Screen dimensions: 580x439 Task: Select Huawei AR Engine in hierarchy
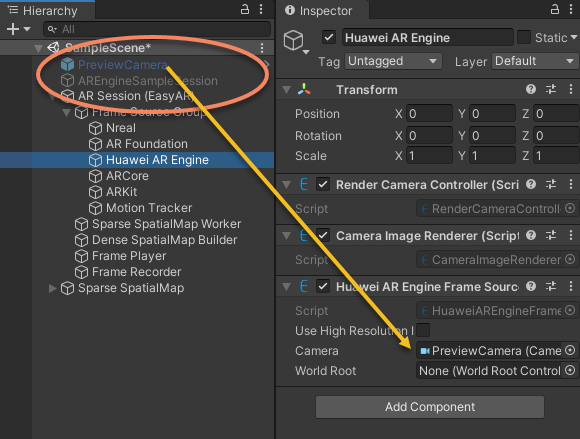(157, 160)
